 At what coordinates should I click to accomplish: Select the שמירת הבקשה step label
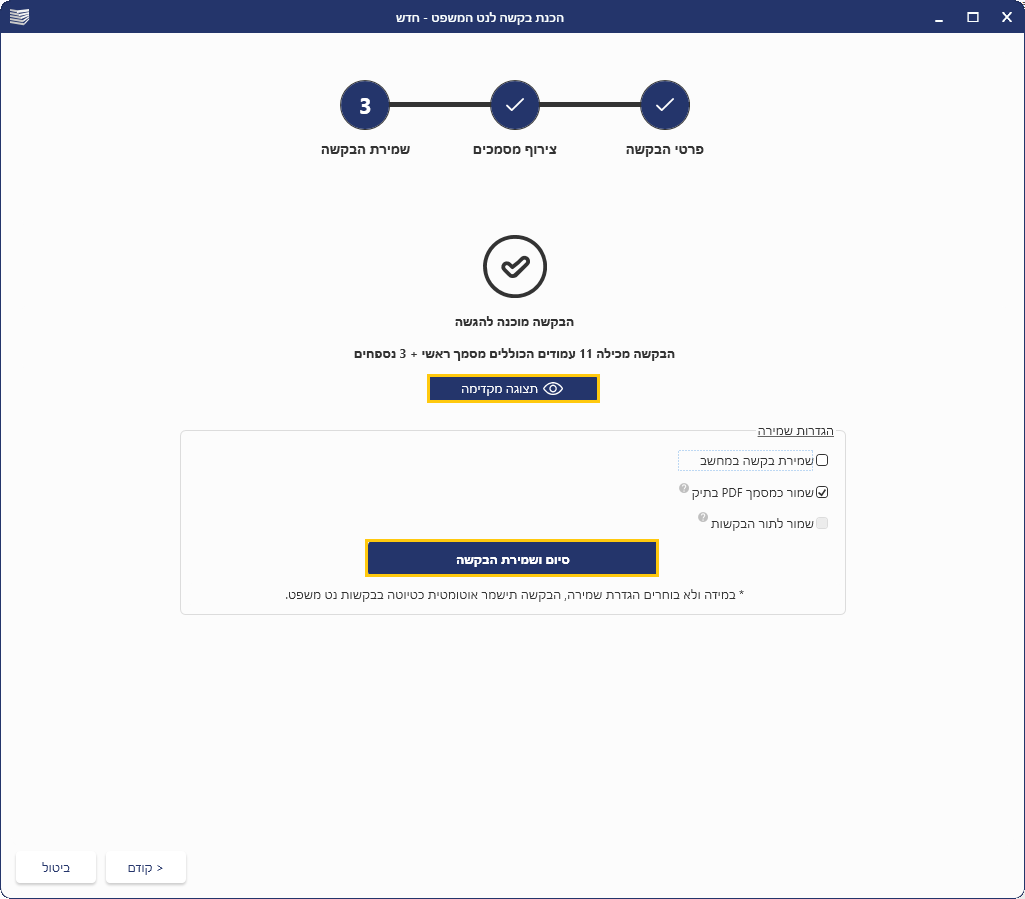point(365,150)
